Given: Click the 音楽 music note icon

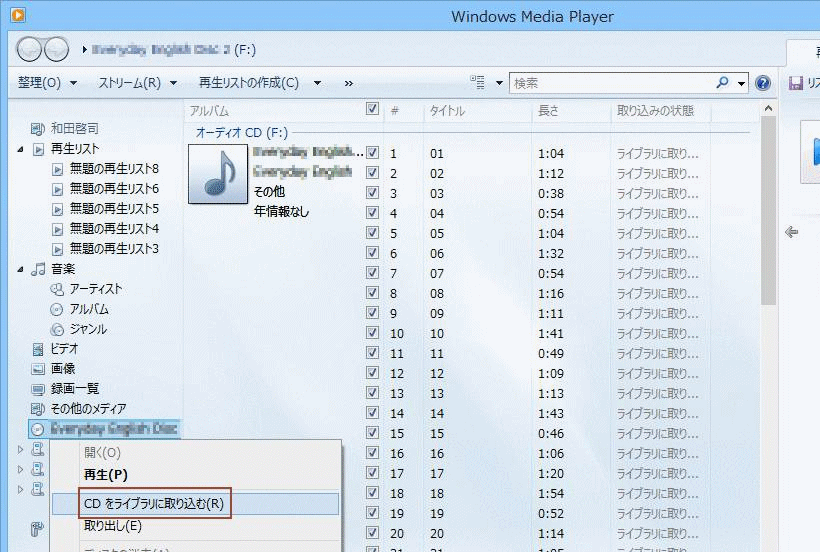Looking at the screenshot, I should pos(38,269).
